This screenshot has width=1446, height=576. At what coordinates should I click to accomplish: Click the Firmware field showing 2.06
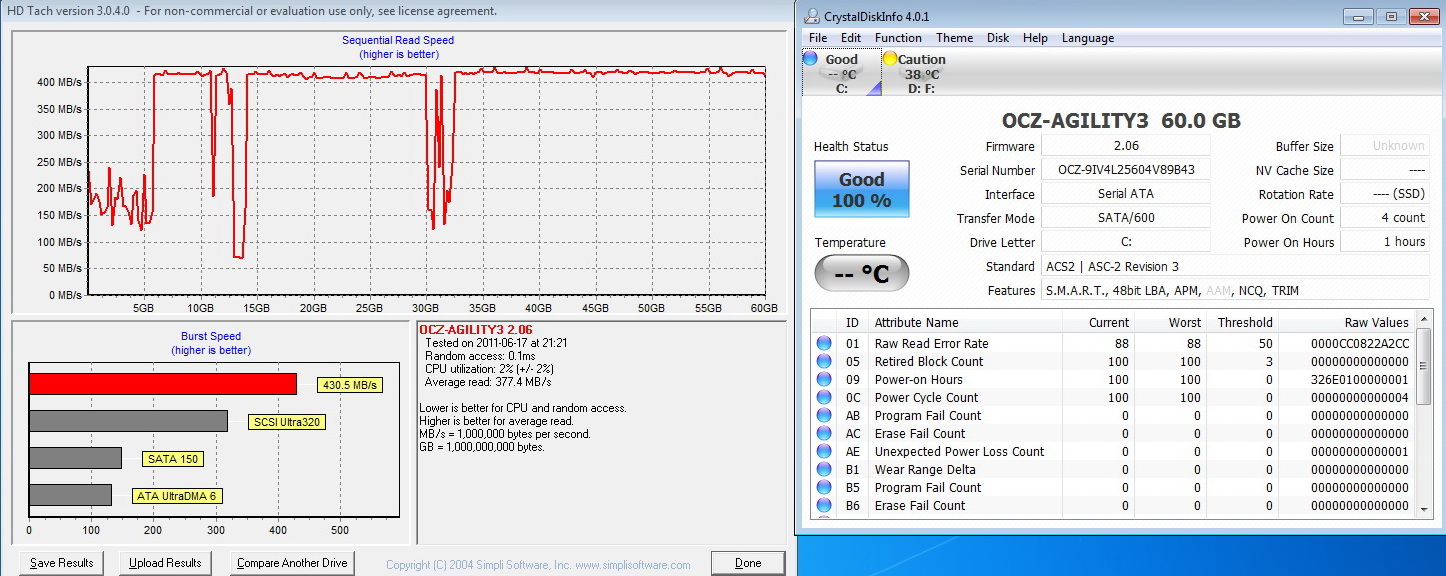coord(1125,146)
